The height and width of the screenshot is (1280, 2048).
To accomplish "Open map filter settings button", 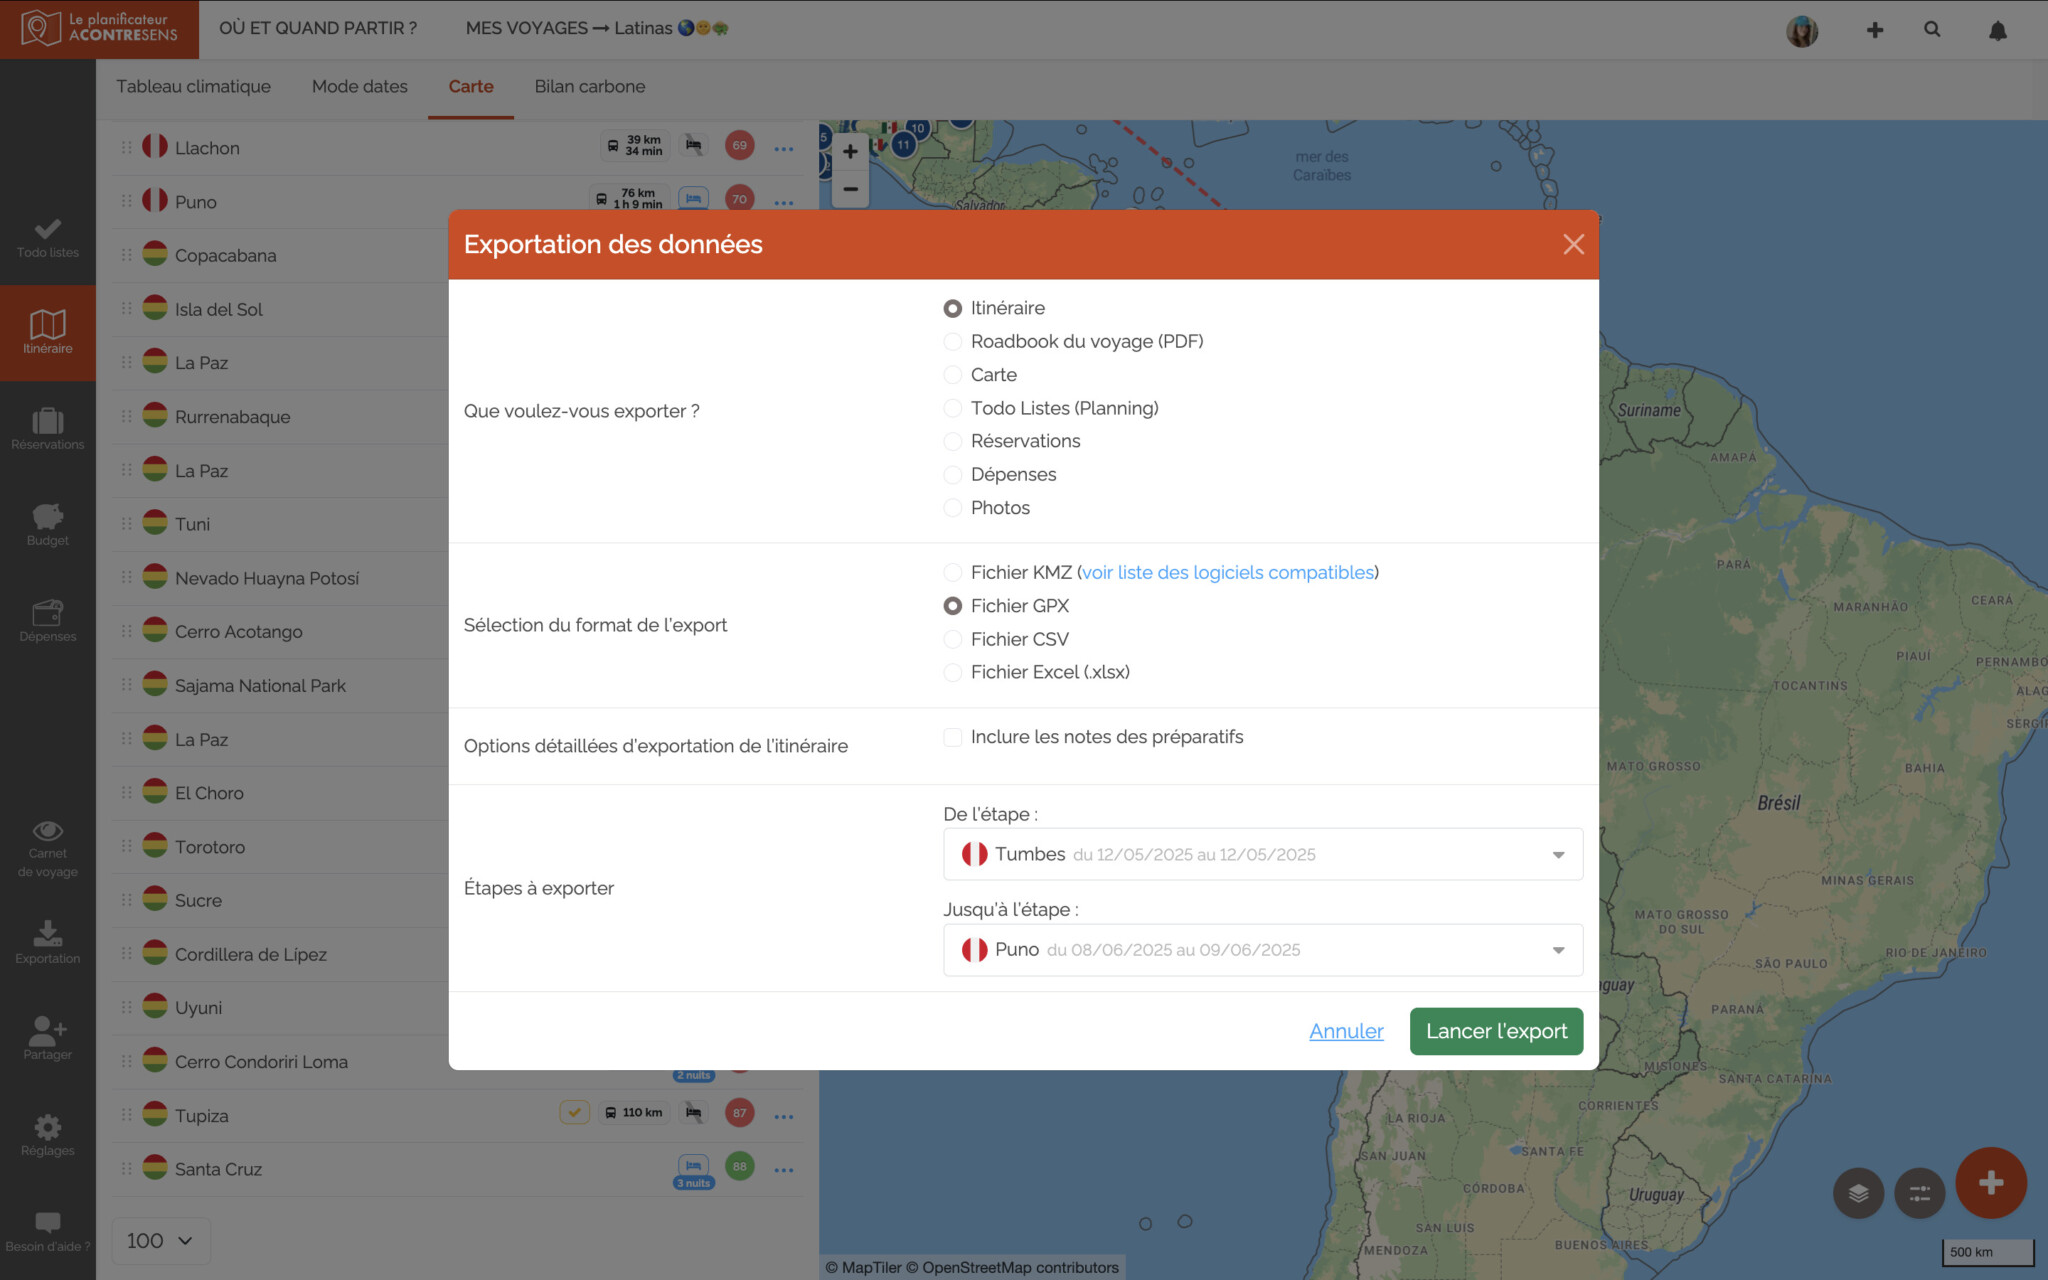I will (x=1920, y=1193).
